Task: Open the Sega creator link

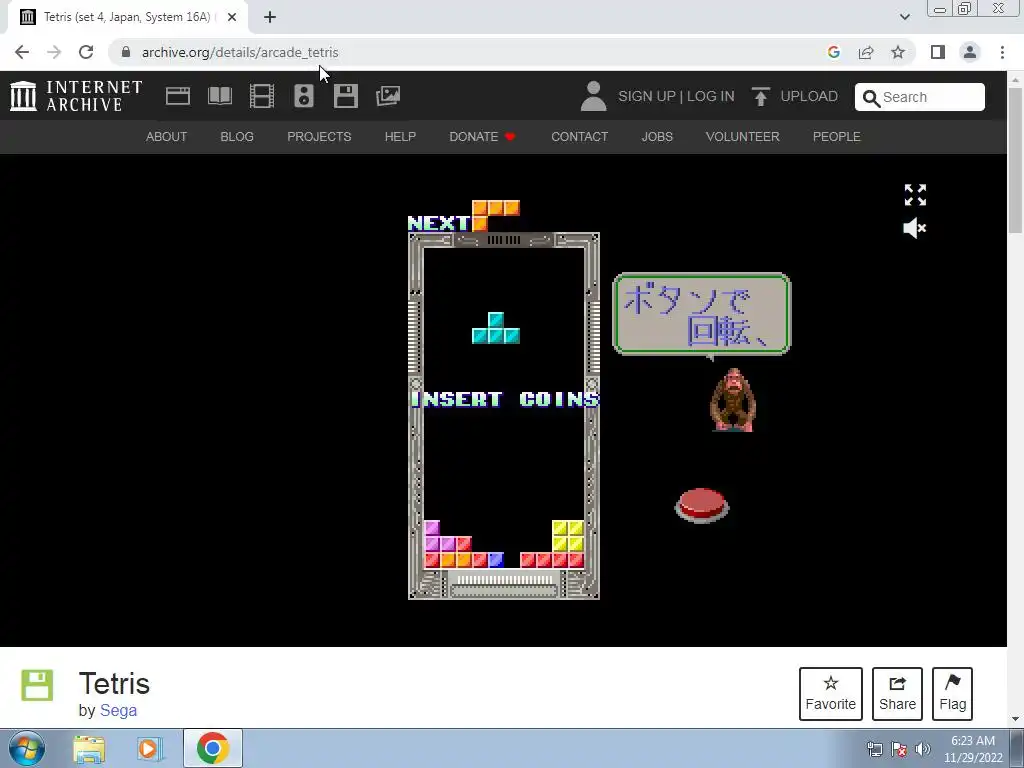Action: click(118, 710)
